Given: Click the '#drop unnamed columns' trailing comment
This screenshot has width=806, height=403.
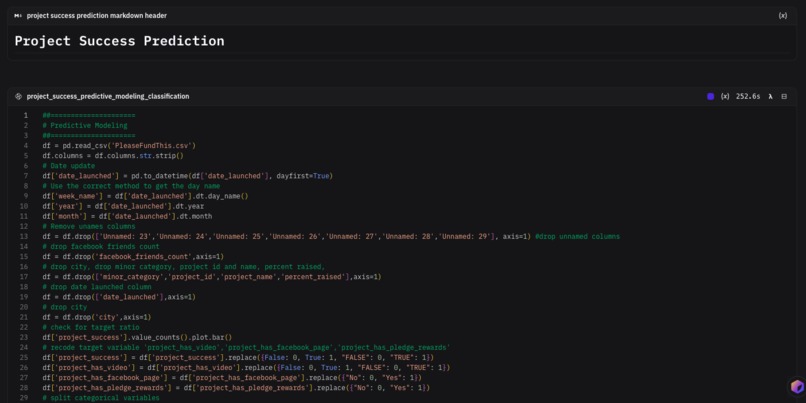Looking at the screenshot, I should (578, 236).
